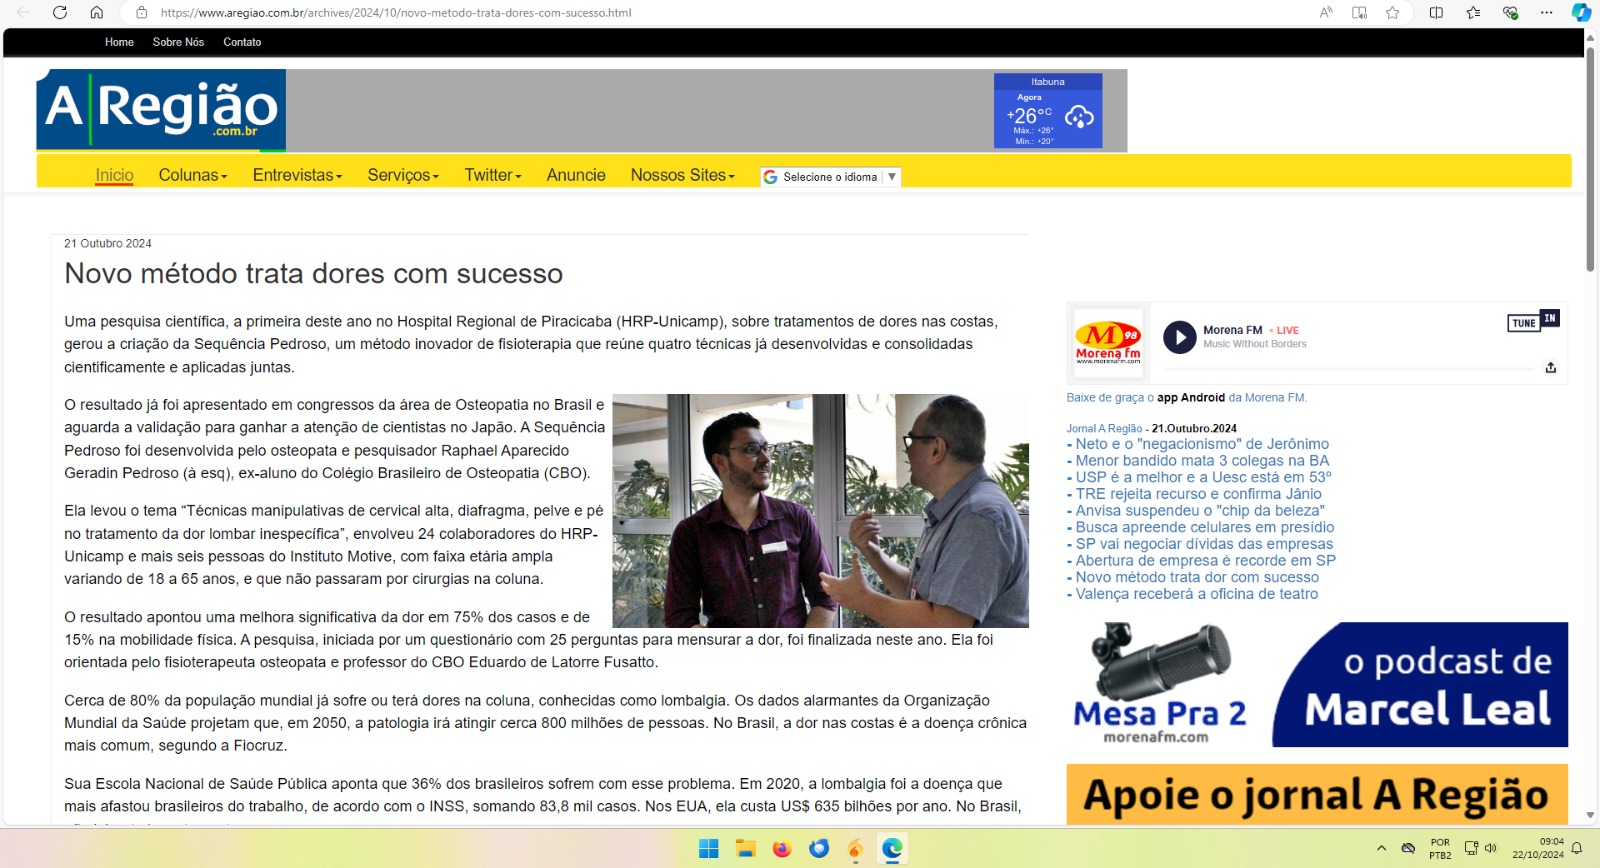Open 'Menor bandido mata 3 colegas na BA'

pyautogui.click(x=1202, y=461)
